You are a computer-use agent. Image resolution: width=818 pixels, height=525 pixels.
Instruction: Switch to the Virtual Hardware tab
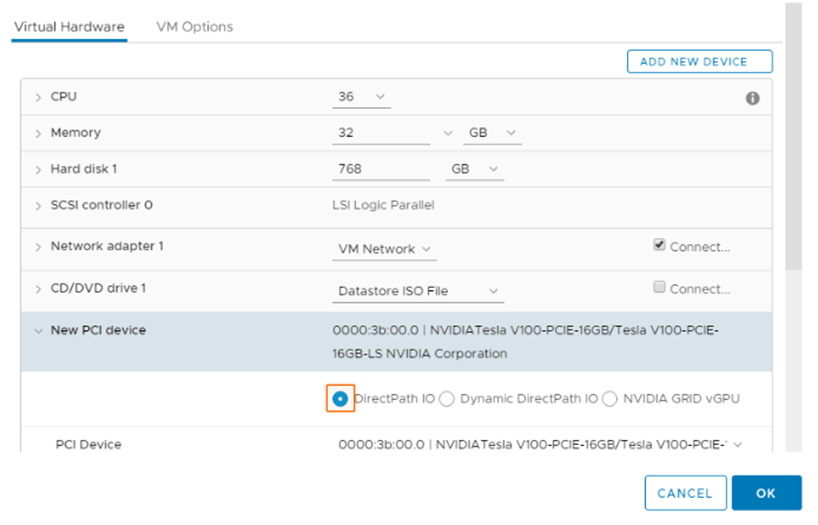(68, 27)
